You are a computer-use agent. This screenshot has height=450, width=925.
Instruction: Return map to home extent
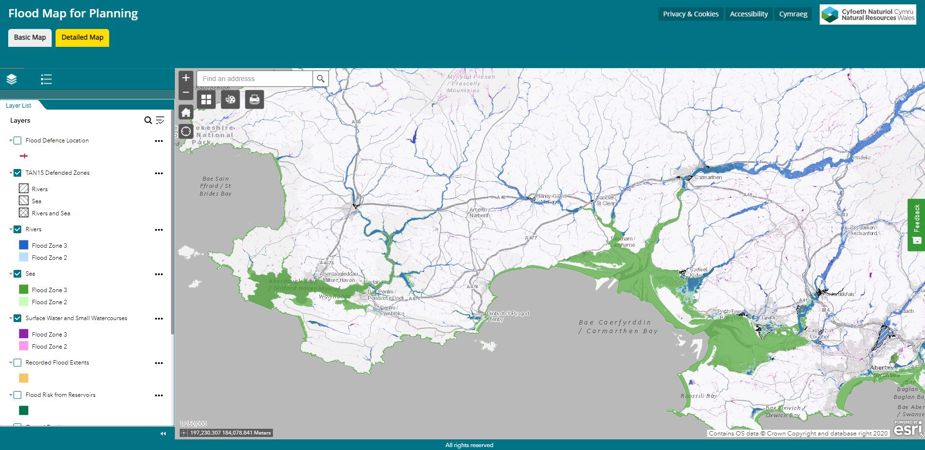(x=186, y=112)
